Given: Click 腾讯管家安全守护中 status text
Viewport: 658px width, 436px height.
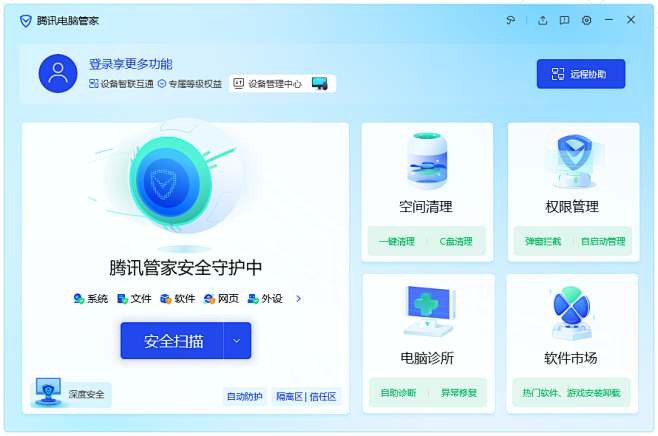Looking at the screenshot, I should [185, 267].
